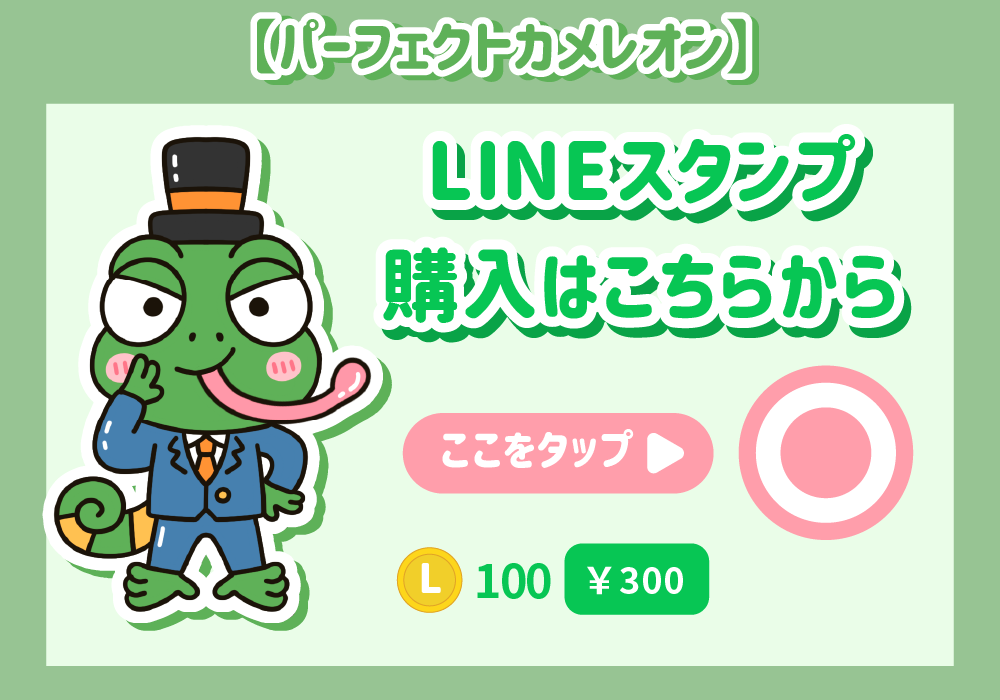
Task: Click the 100 coin price text
Action: coord(513,581)
